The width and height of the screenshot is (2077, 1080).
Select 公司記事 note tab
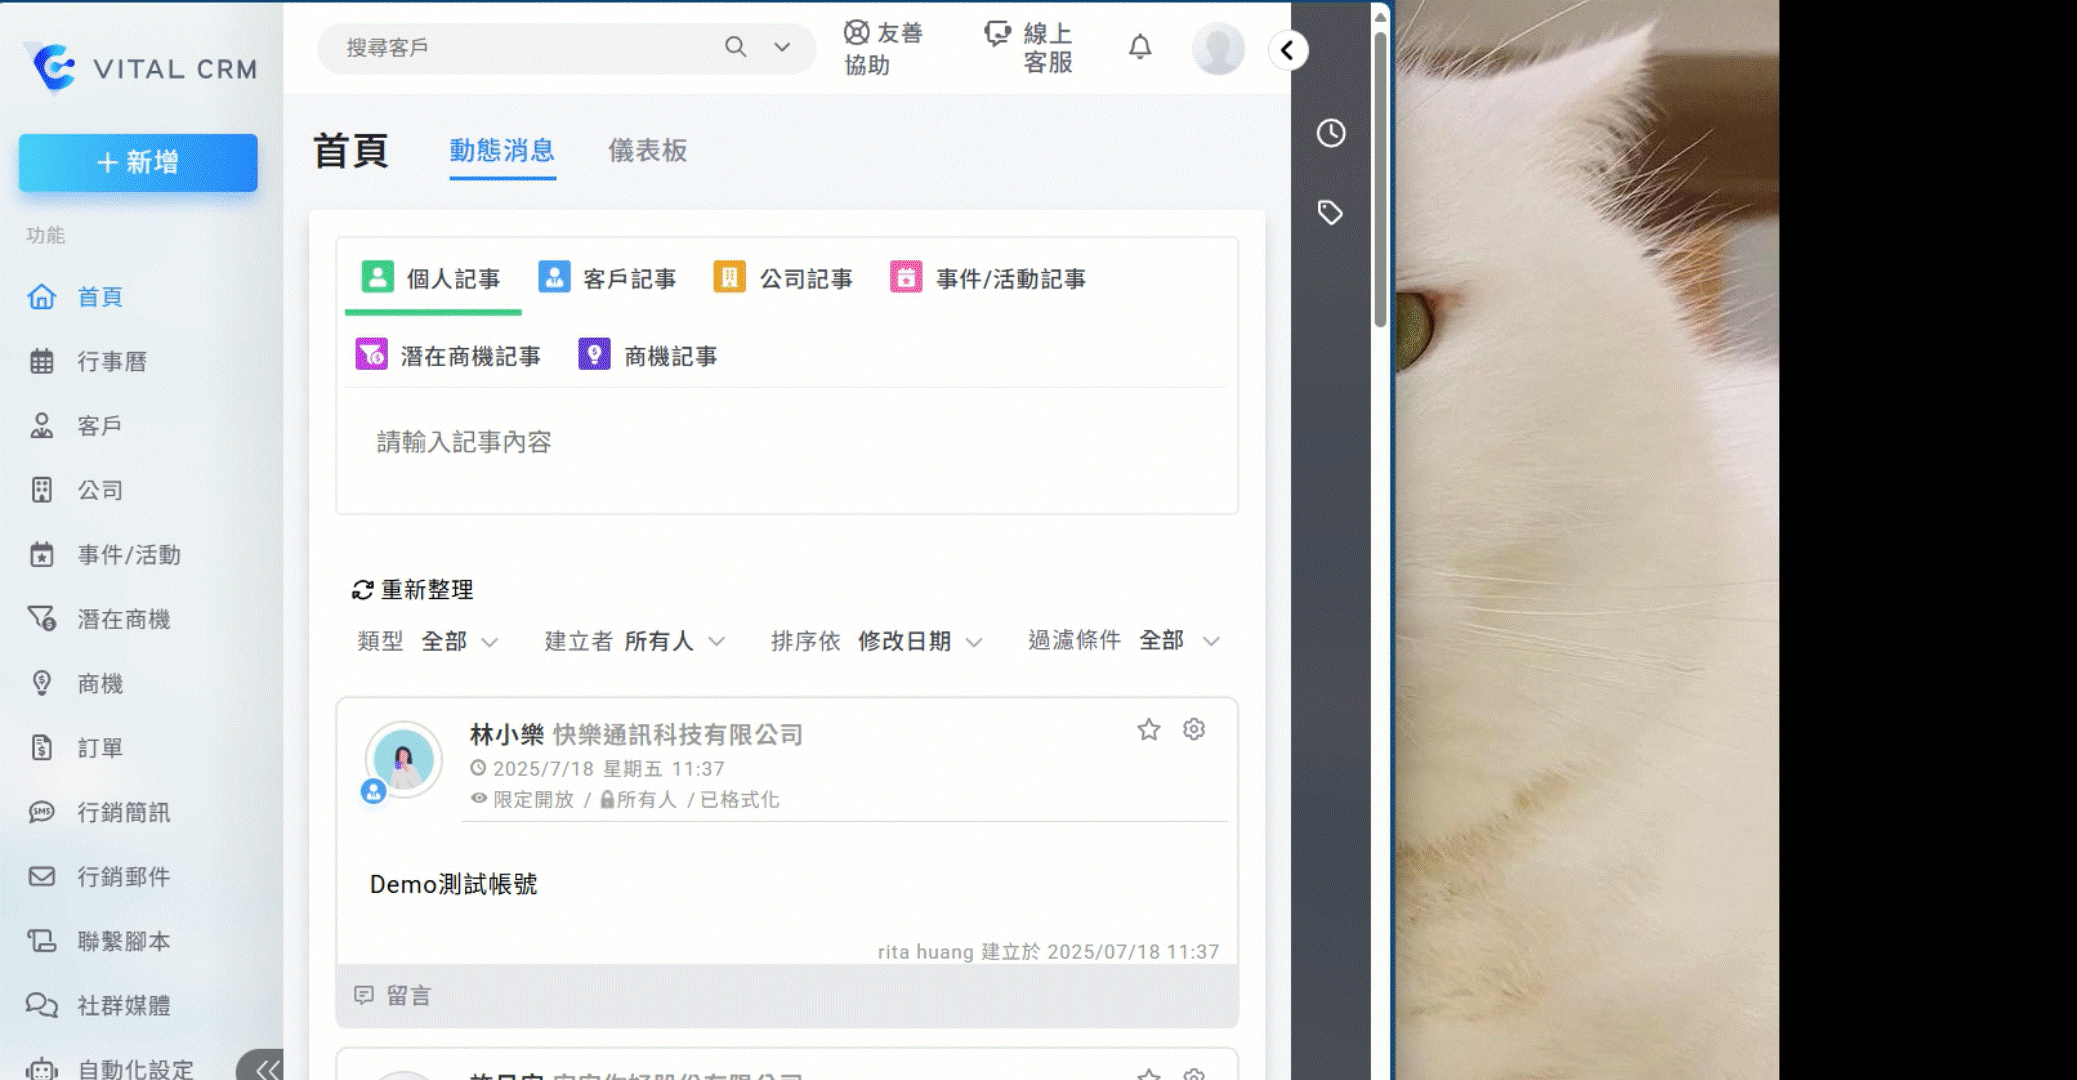click(x=784, y=279)
